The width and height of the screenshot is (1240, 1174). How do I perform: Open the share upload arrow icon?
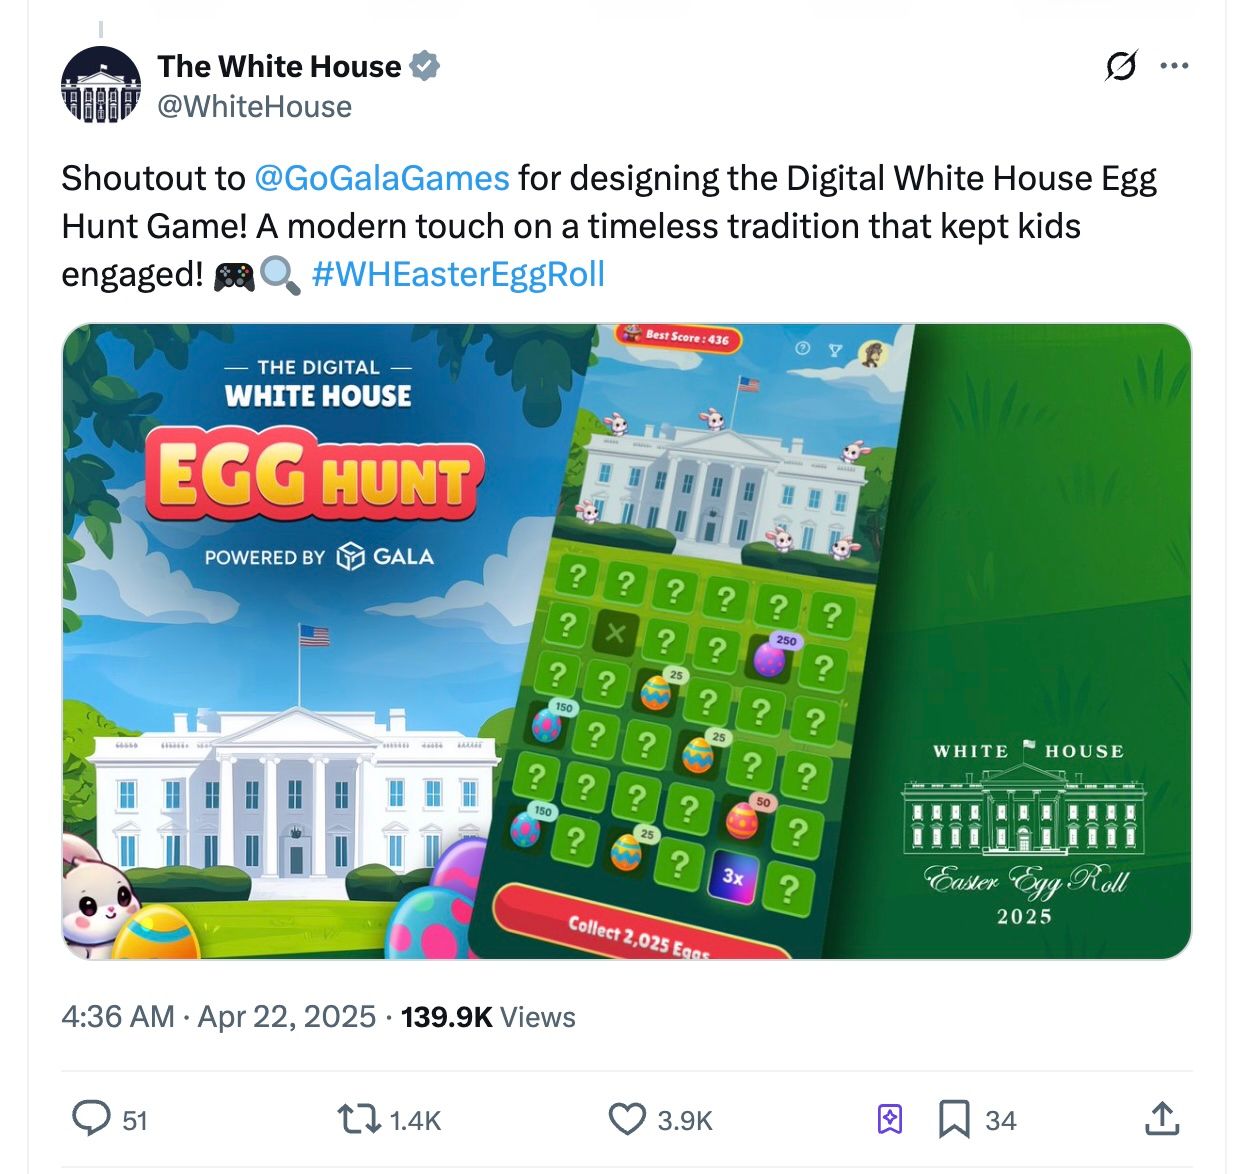1162,1118
